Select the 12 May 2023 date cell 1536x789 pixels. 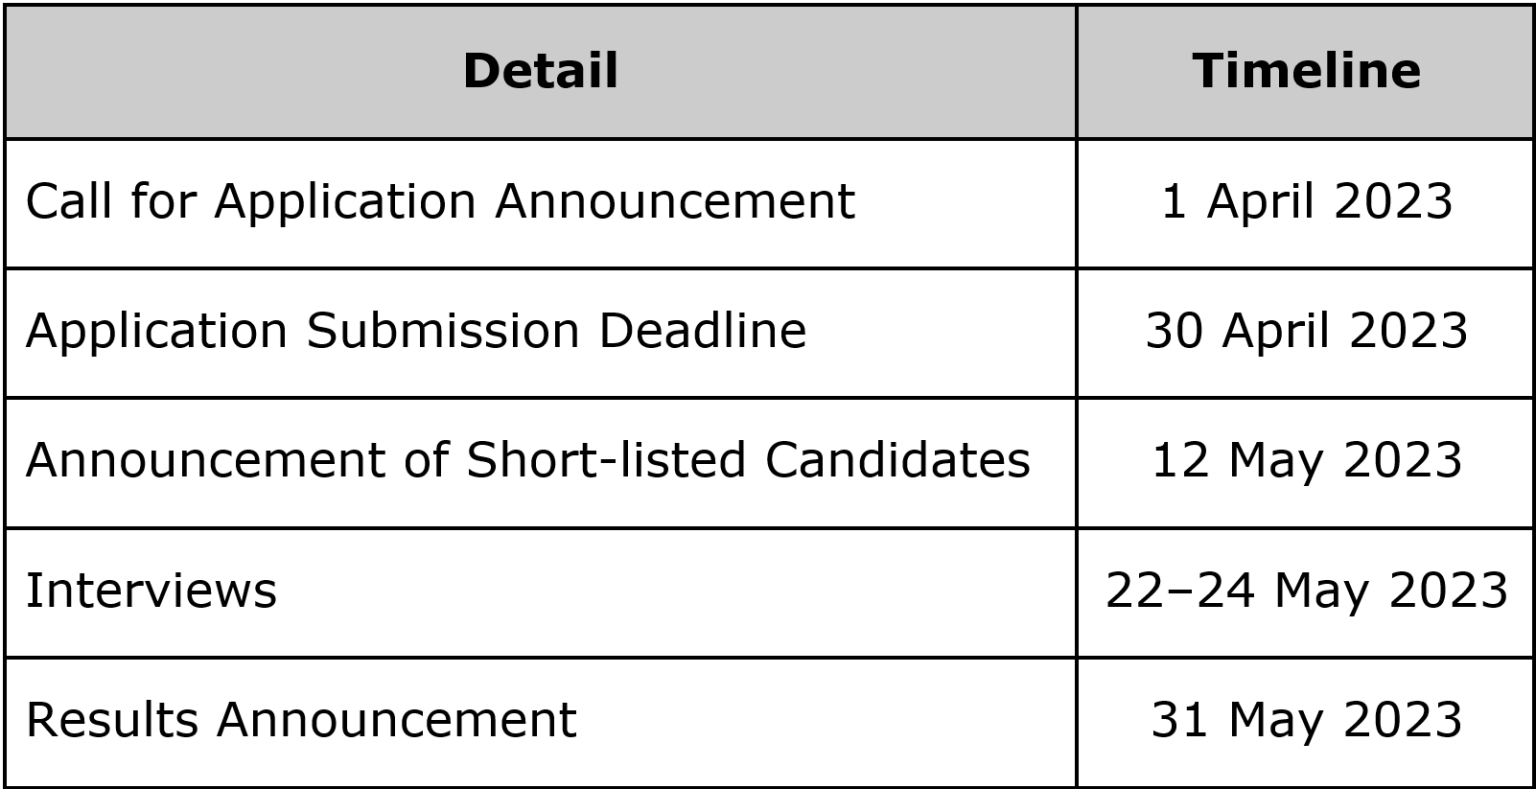[x=1306, y=462]
